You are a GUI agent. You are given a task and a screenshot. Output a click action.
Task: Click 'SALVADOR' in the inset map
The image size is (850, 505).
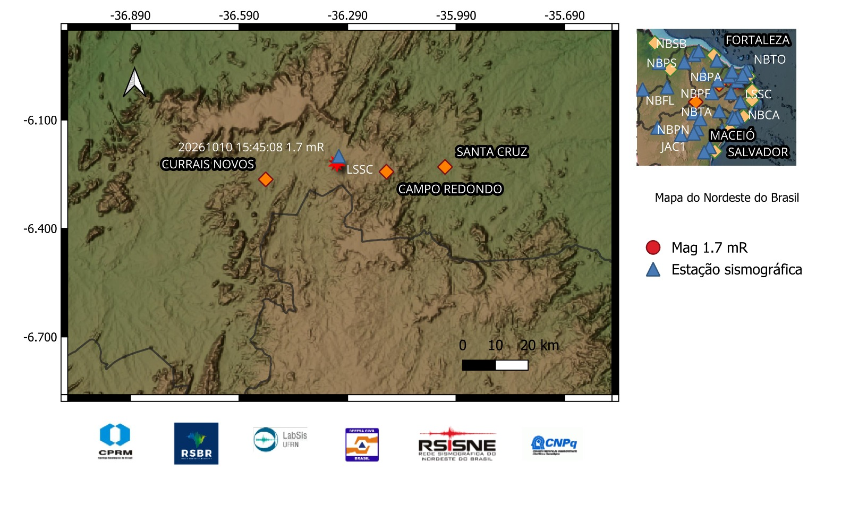coord(757,152)
